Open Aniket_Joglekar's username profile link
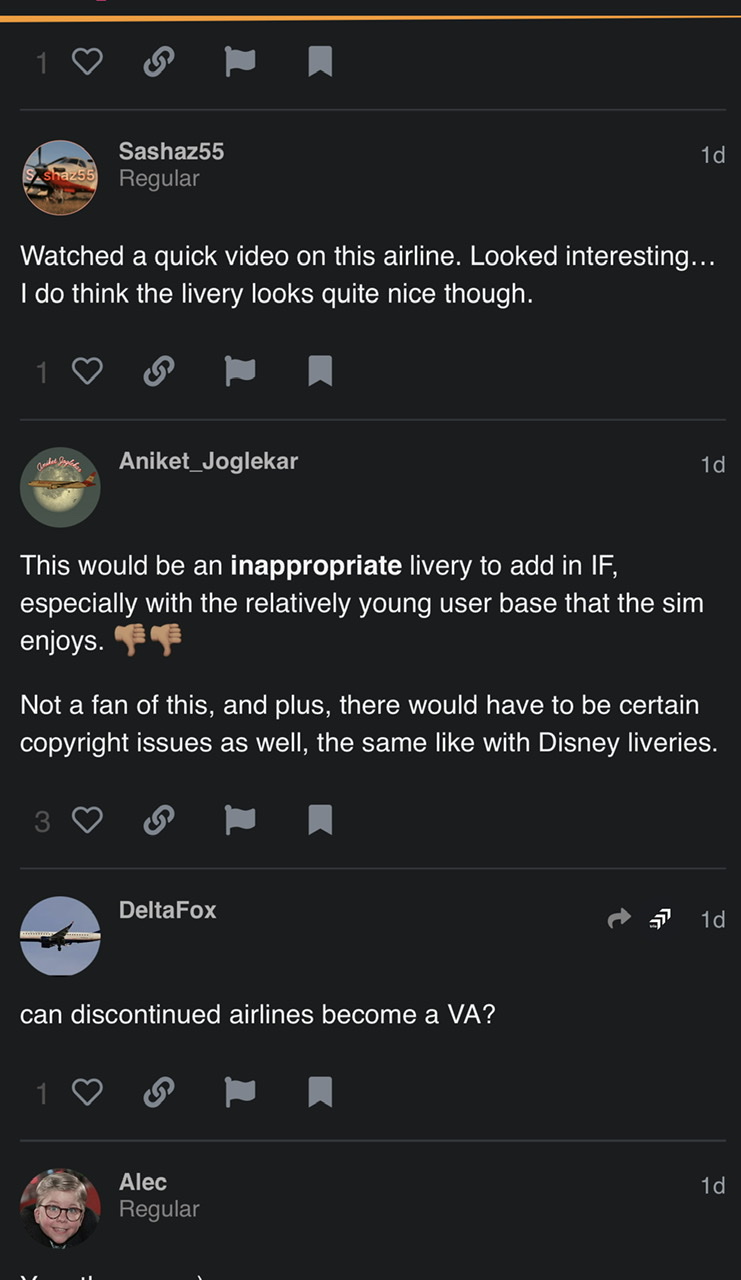This screenshot has height=1280, width=741. point(208,461)
